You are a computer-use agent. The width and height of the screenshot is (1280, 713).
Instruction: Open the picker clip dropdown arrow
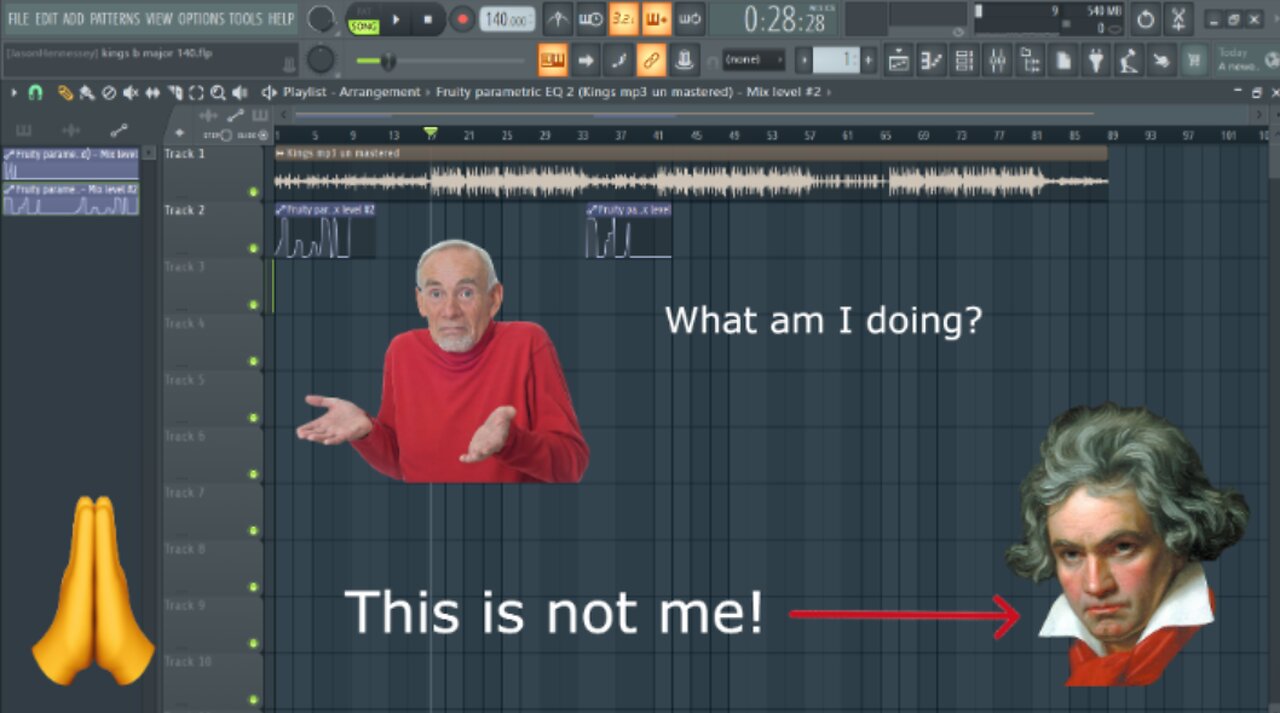149,153
